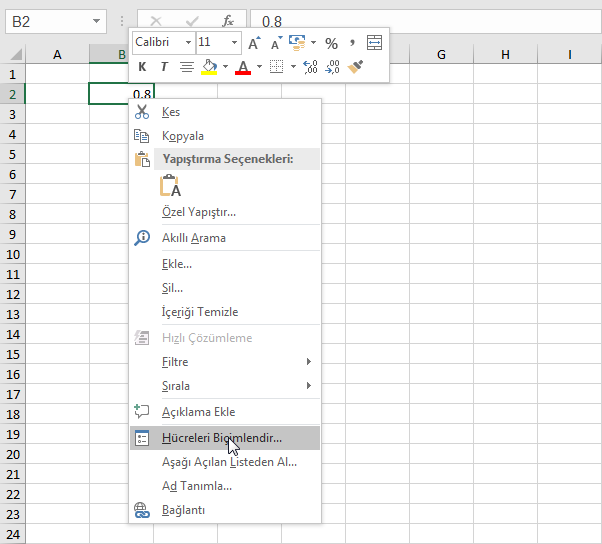Select row 24 header
The width and height of the screenshot is (602, 544).
(x=12, y=534)
